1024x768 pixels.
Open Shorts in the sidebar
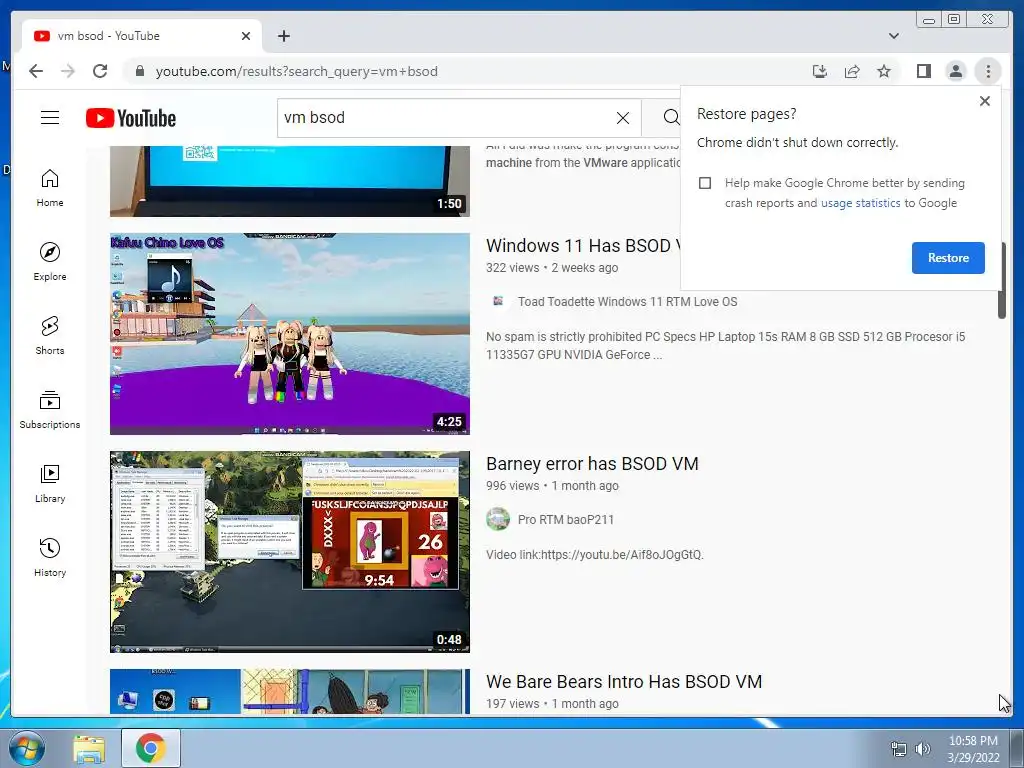click(50, 336)
